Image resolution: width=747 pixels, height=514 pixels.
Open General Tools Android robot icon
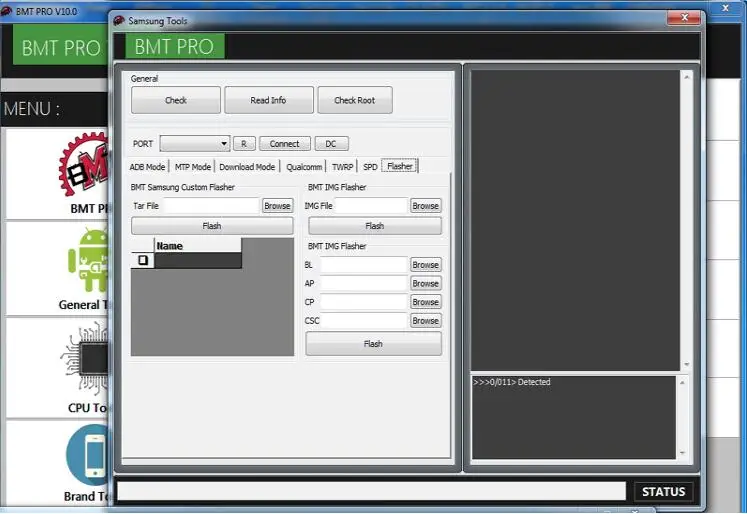(x=89, y=261)
